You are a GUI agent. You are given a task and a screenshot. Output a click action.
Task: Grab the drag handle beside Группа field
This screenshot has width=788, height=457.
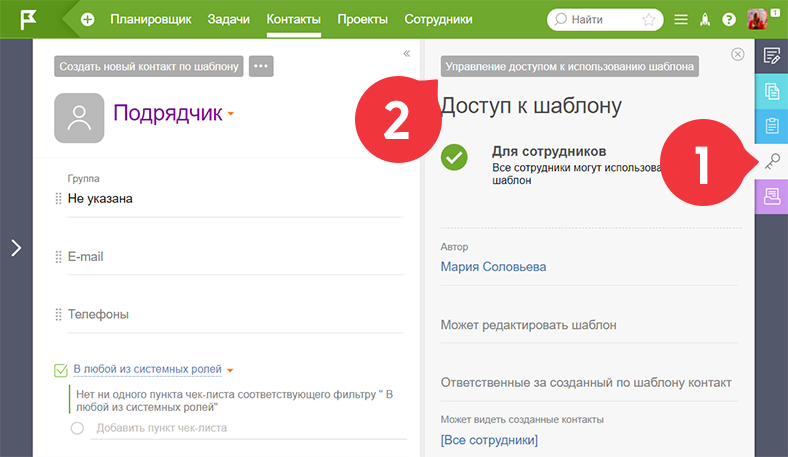pyautogui.click(x=58, y=199)
